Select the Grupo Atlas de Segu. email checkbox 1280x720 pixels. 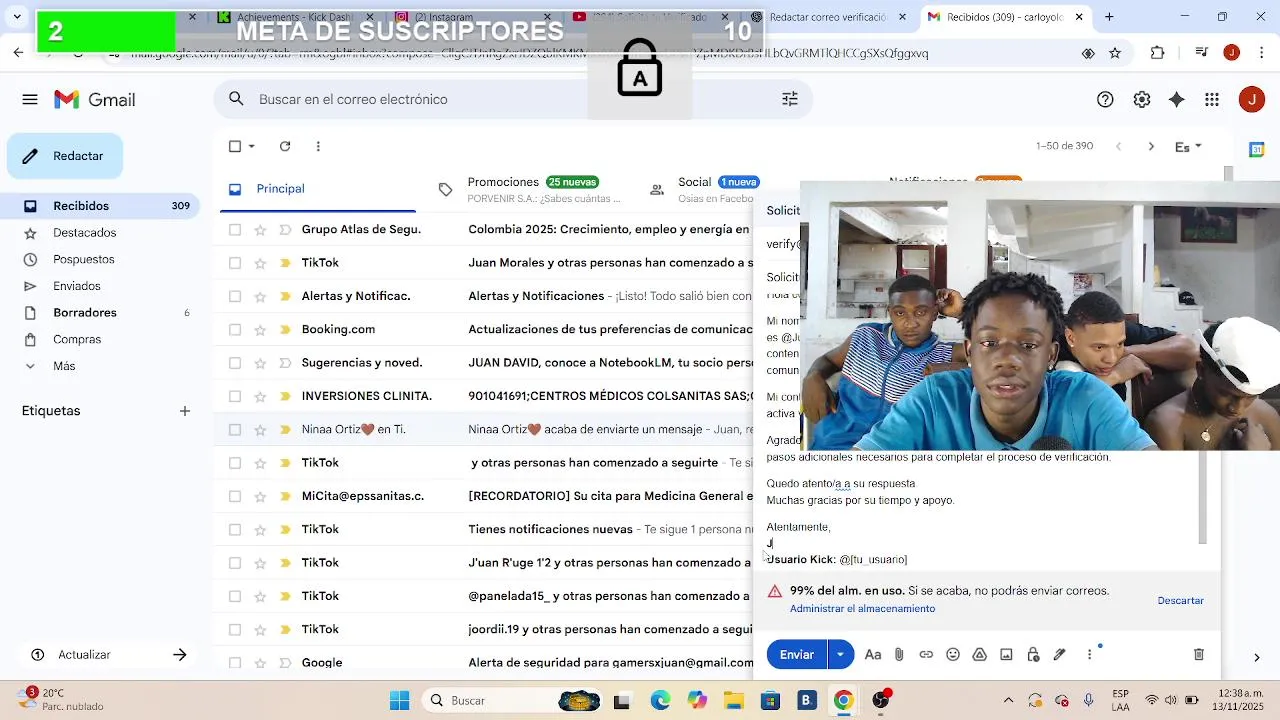coord(235,229)
